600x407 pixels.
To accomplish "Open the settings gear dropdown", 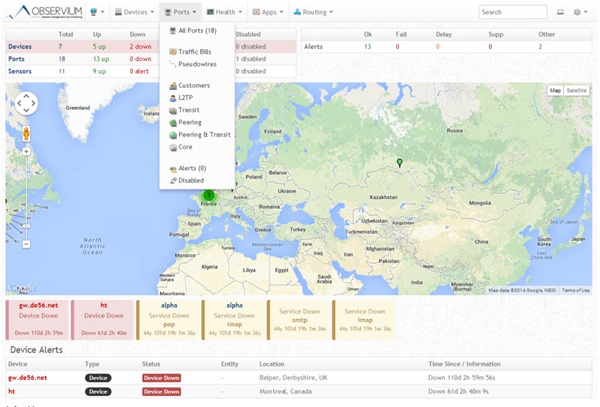I will pyautogui.click(x=580, y=12).
